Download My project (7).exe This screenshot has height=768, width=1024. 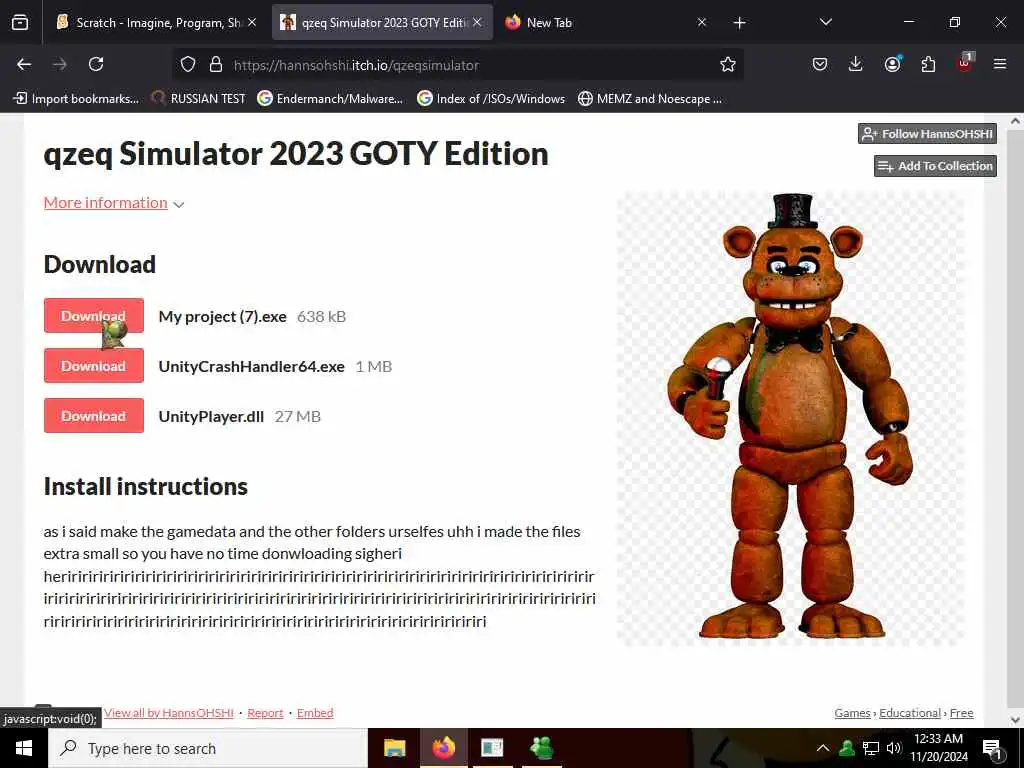[x=93, y=315]
